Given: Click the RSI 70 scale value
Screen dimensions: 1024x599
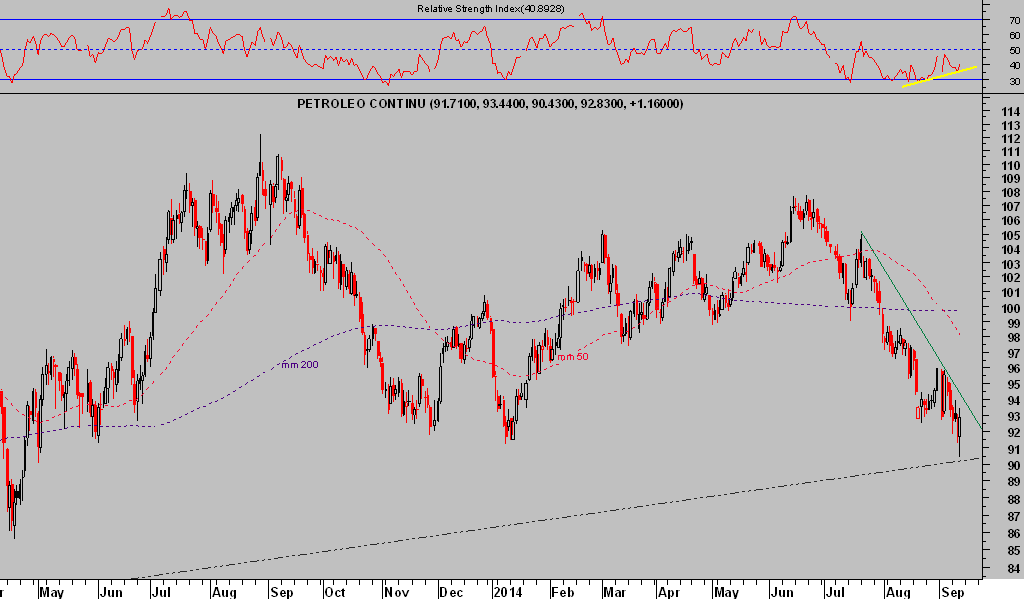Looking at the screenshot, I should point(1014,20).
